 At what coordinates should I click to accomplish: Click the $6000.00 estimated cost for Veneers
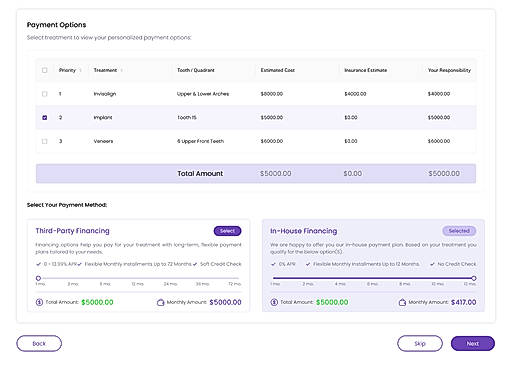click(272, 141)
